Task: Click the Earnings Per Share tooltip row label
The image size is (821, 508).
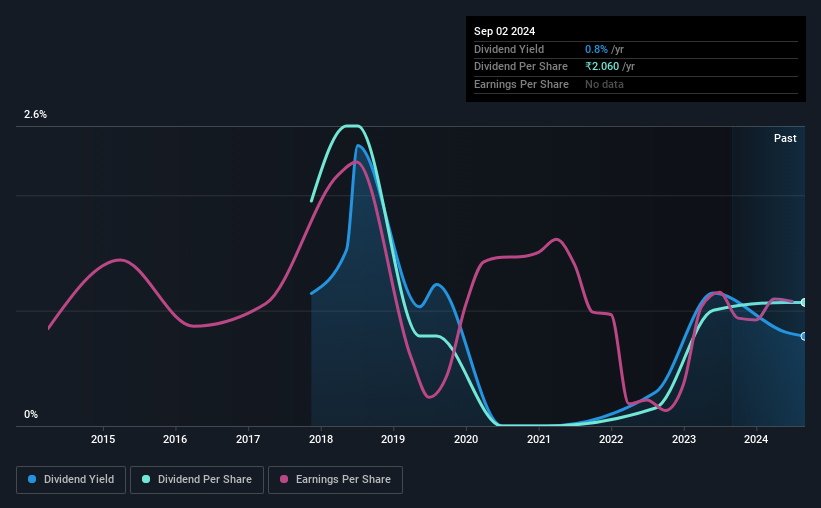Action: (x=521, y=84)
